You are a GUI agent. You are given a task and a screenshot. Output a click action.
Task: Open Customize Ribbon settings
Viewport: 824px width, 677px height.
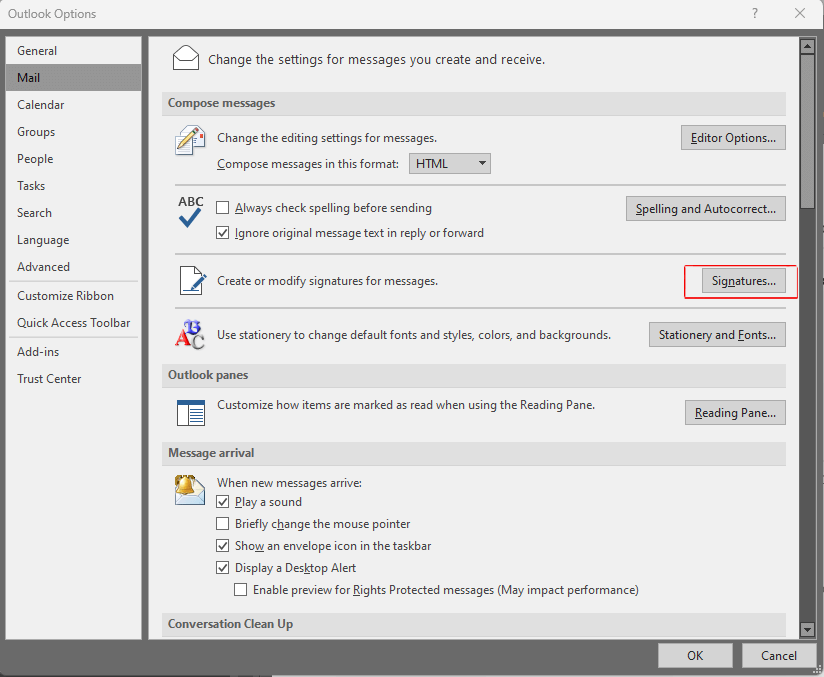click(x=74, y=296)
